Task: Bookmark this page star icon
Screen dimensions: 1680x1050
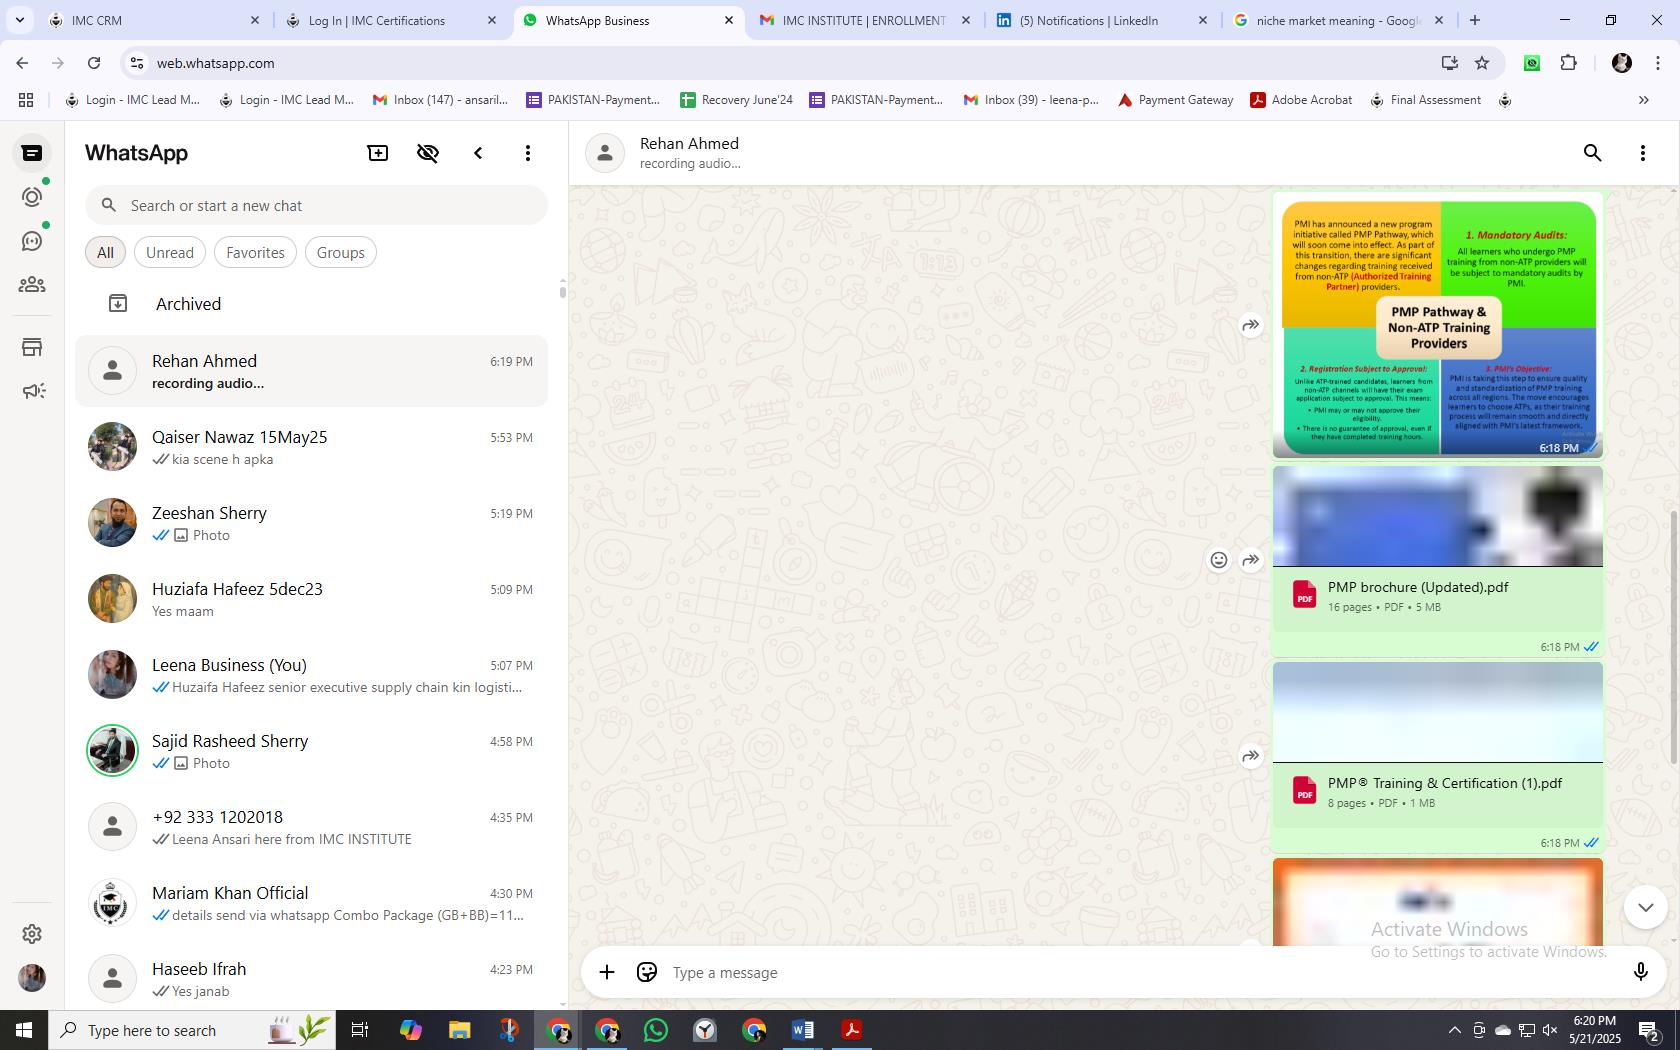Action: (x=1482, y=63)
